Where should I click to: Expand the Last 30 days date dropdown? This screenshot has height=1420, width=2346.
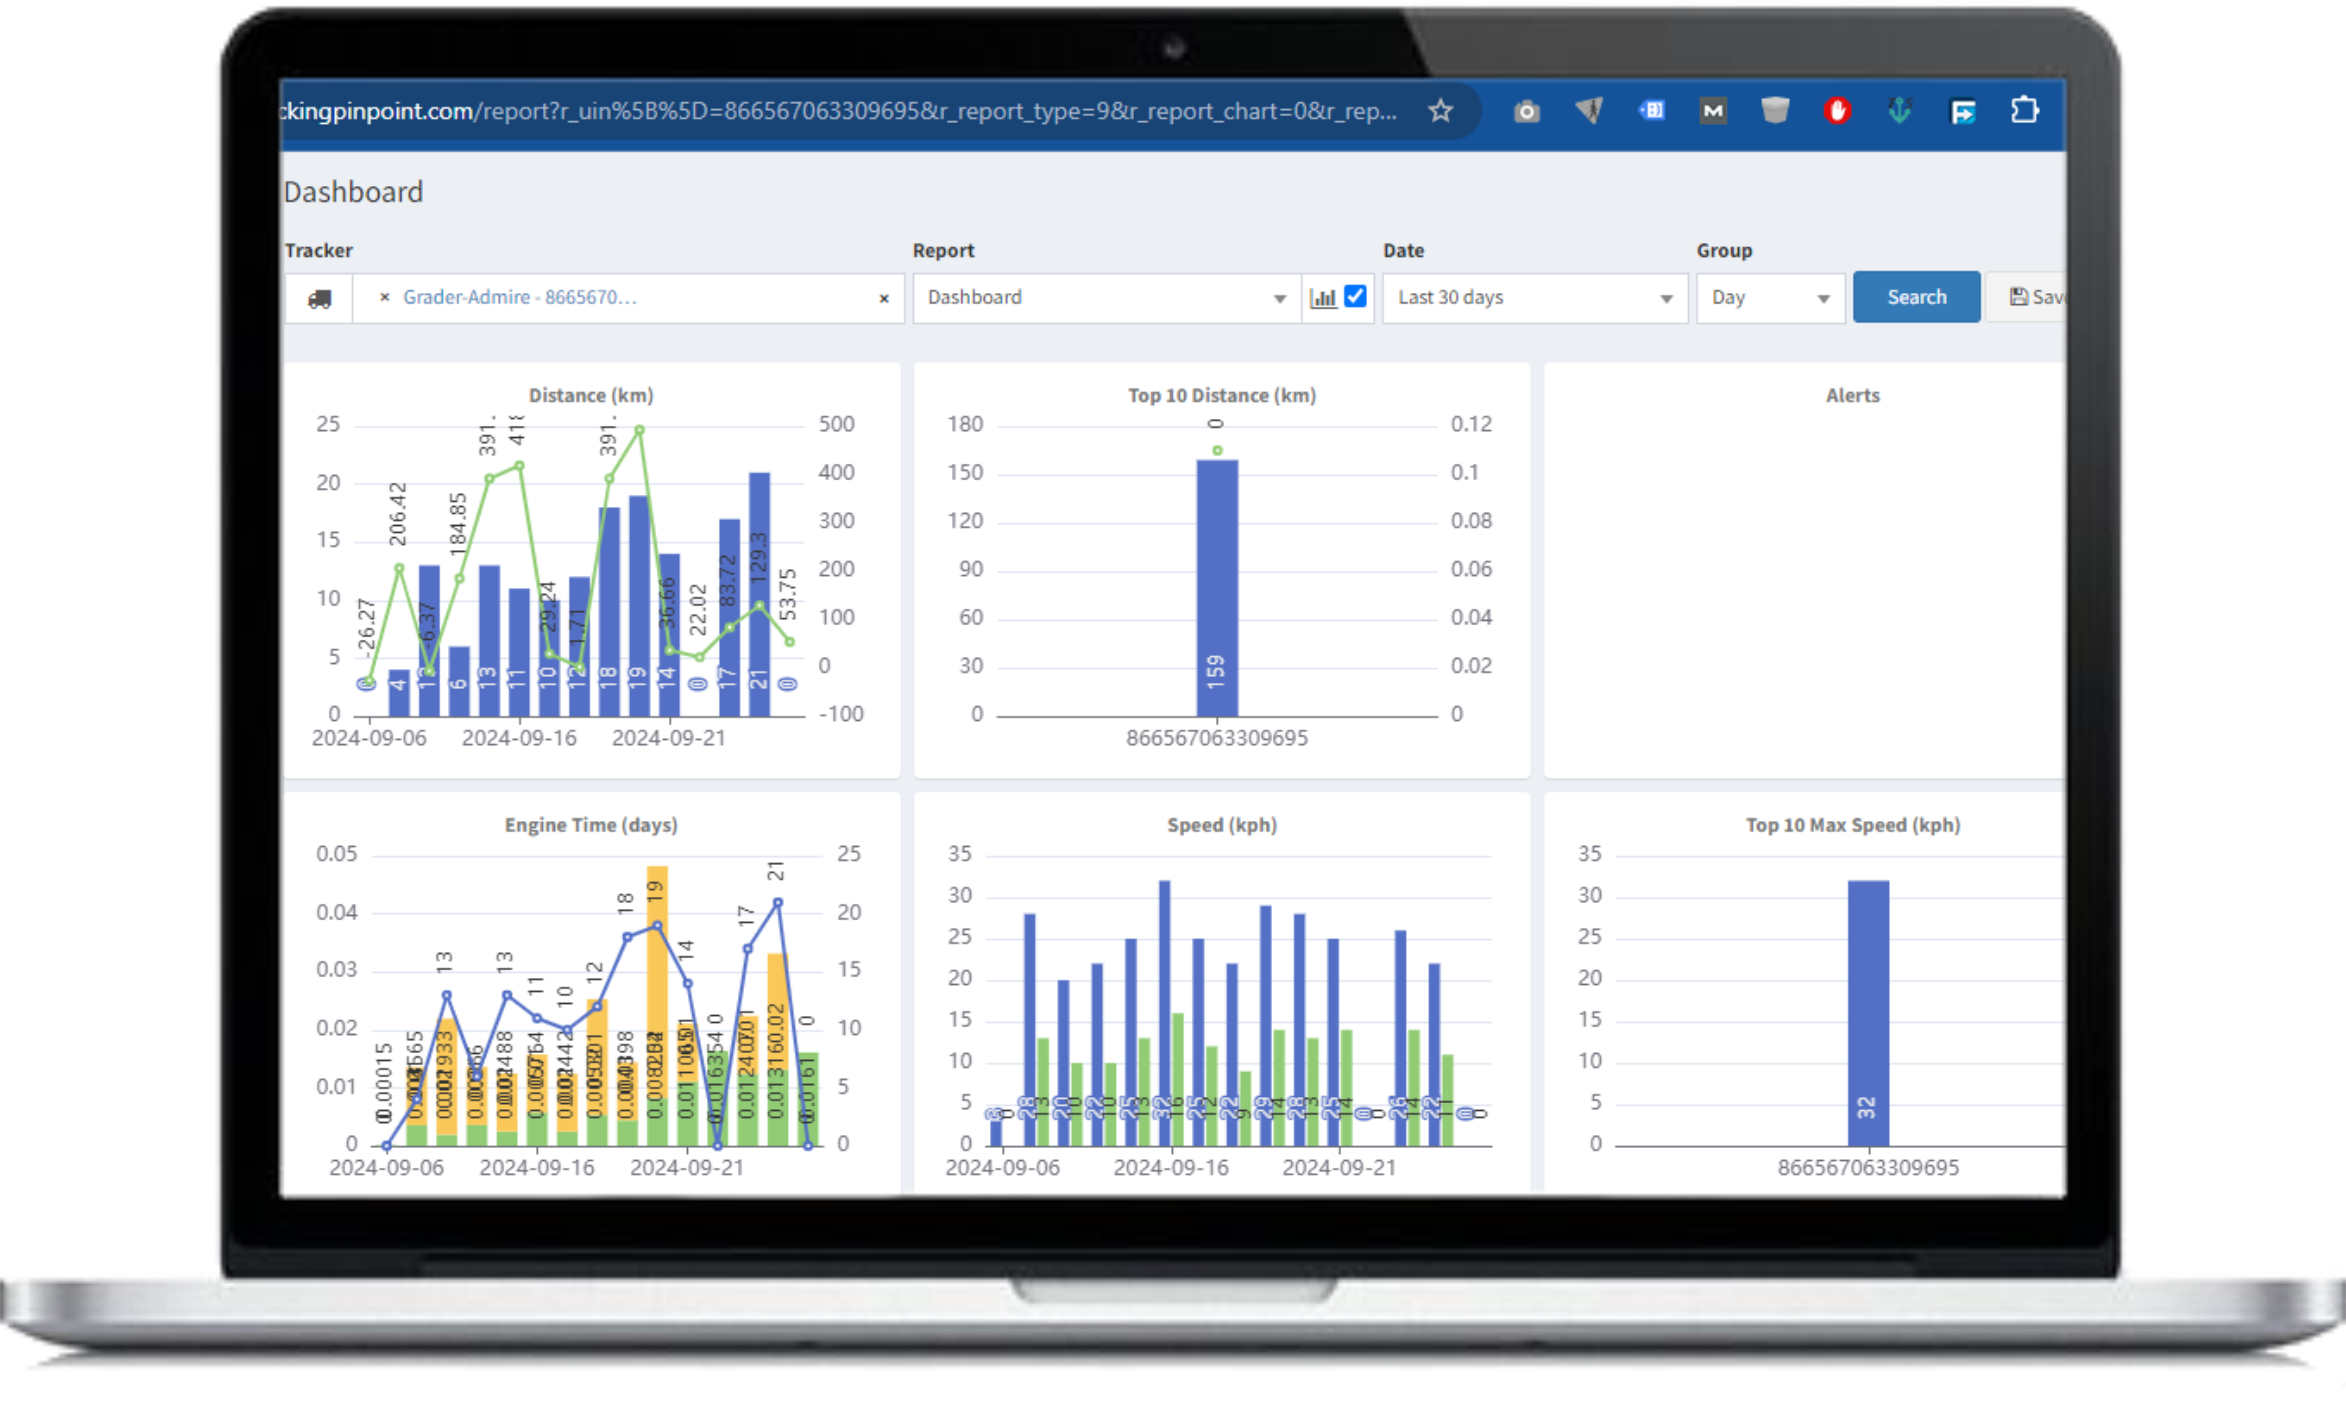(x=1534, y=298)
